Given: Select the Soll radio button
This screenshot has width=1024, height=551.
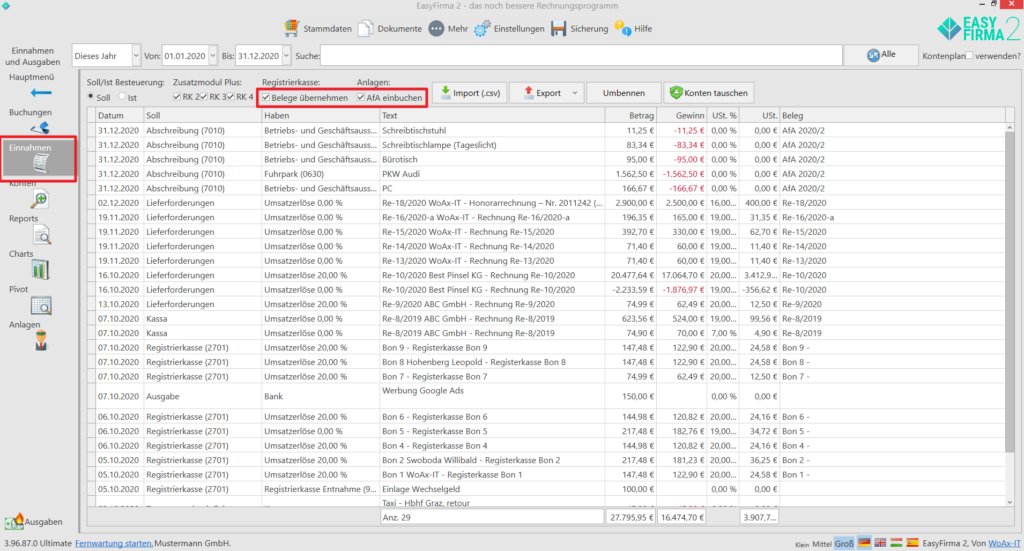Looking at the screenshot, I should pos(91,97).
